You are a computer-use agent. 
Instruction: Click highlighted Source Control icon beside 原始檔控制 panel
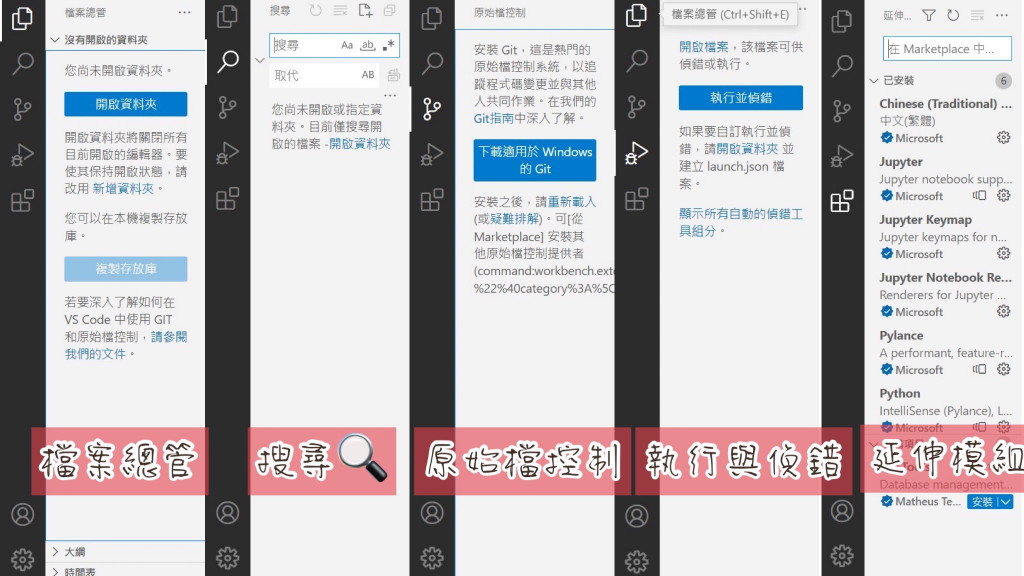click(x=432, y=109)
